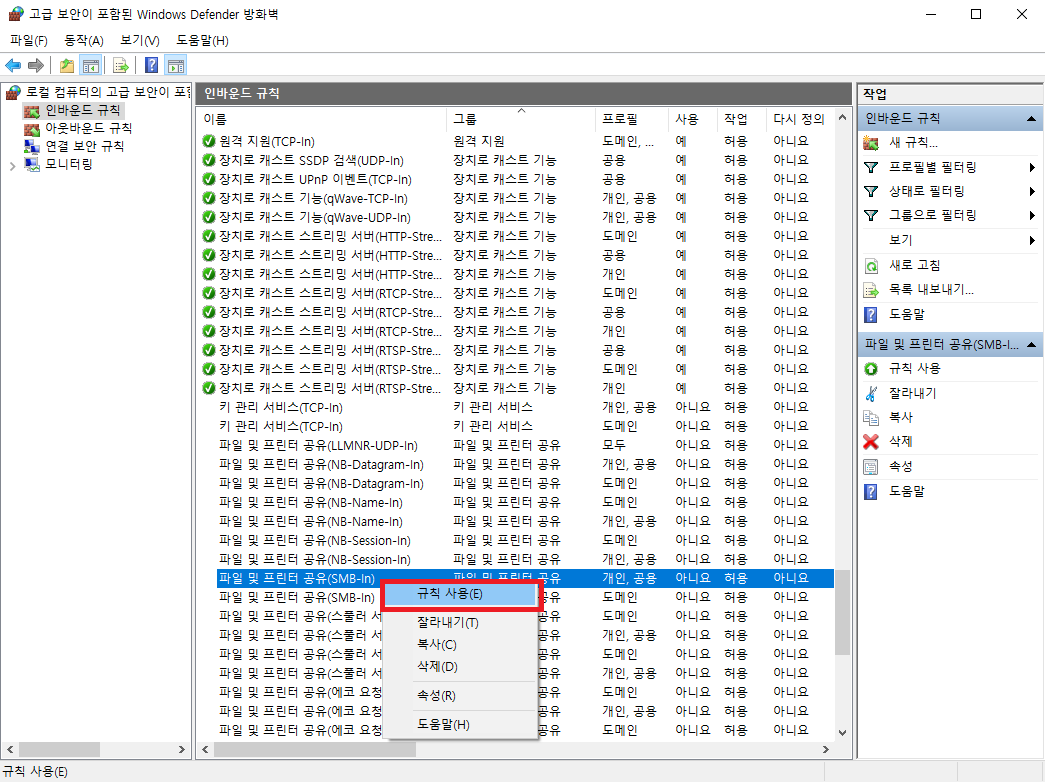Viewport: 1045px width, 782px height.
Task: Click 규칙 사용 in action pane
Action: (914, 368)
